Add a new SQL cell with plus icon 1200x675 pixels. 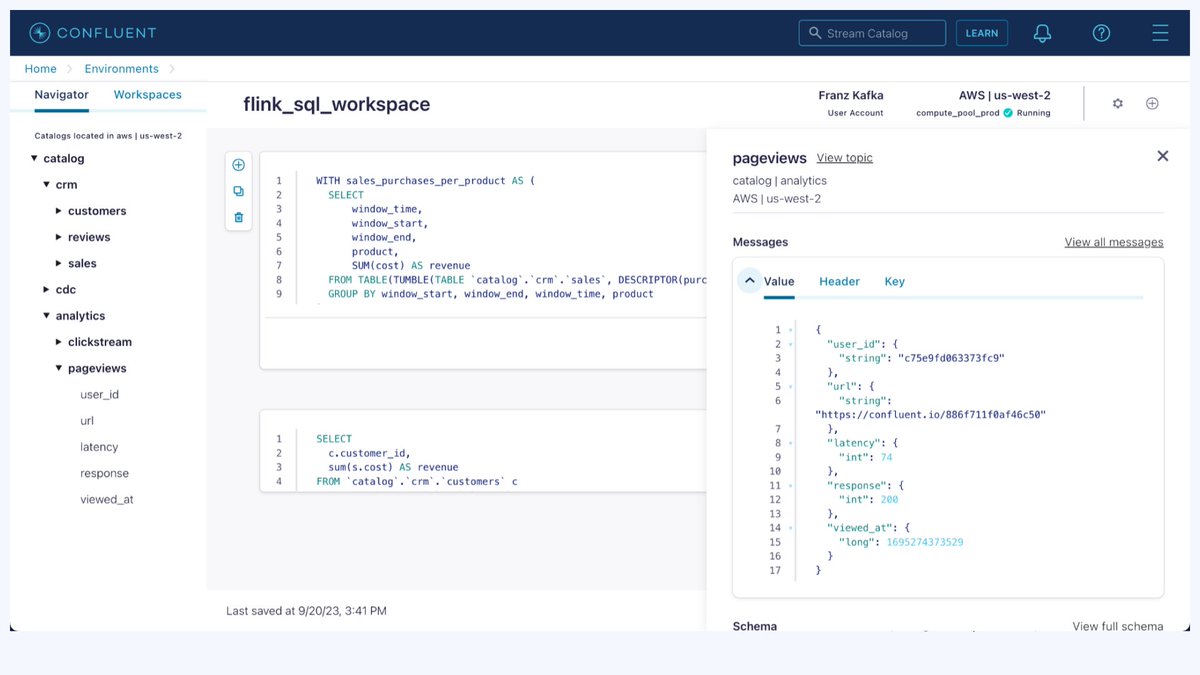[238, 165]
